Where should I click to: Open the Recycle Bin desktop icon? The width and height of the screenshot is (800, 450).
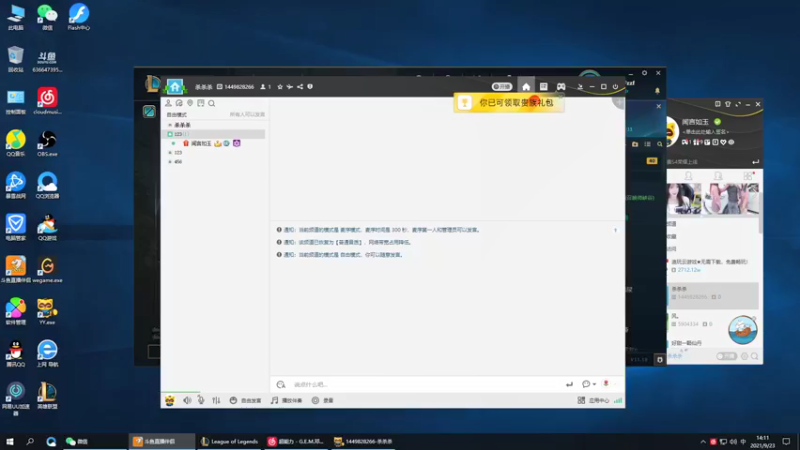click(16, 59)
